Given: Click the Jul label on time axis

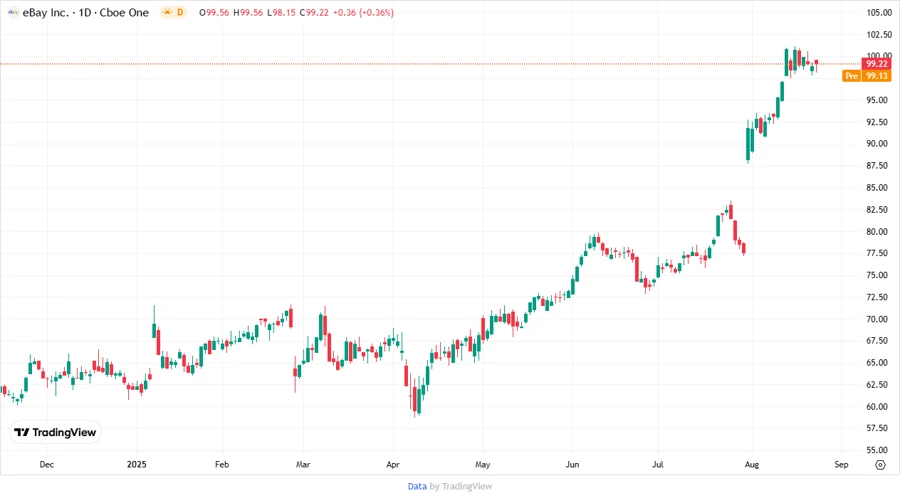Looking at the screenshot, I should click(658, 464).
